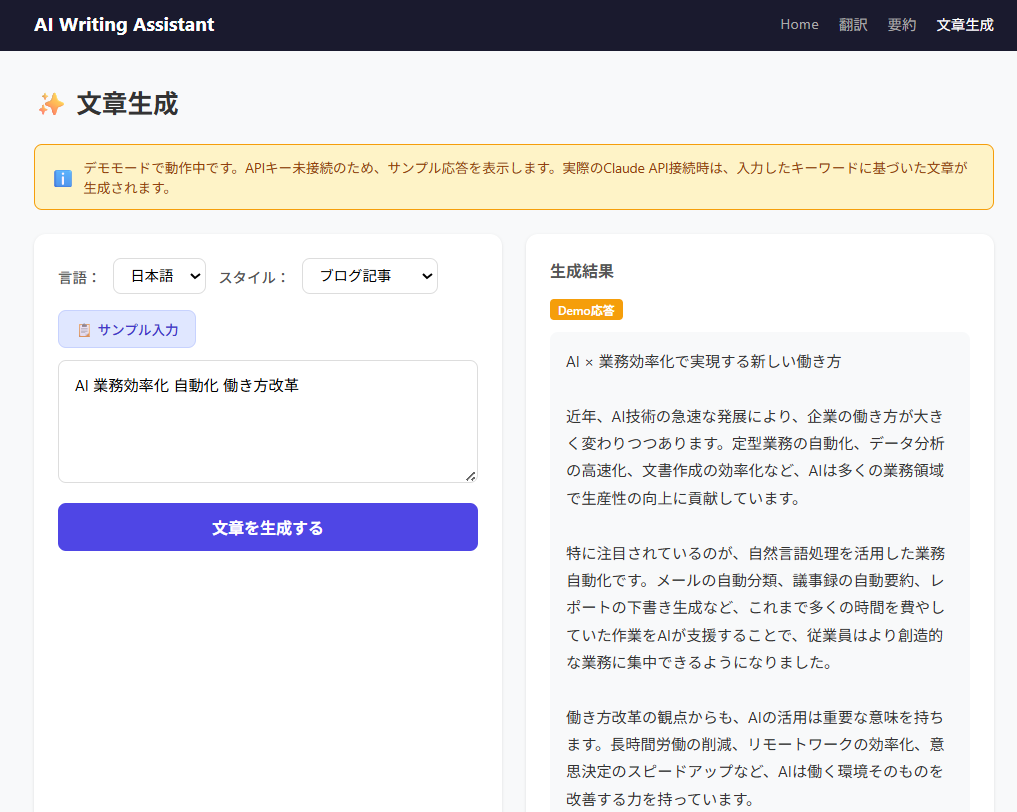Click the resize handle of the keyword textarea
Viewport: 1017px width, 812px height.
(471, 476)
